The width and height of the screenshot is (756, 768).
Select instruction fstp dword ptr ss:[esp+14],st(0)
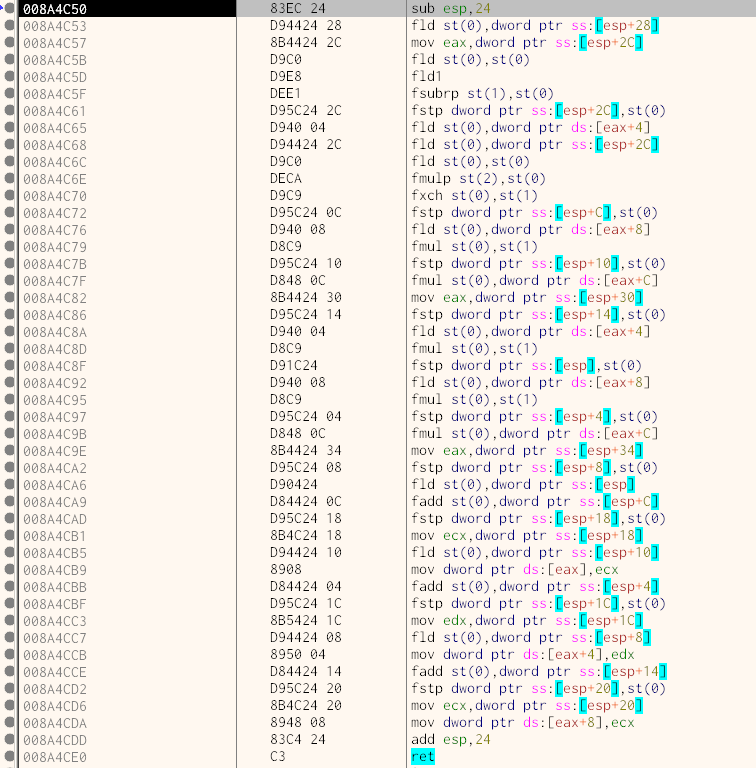(x=539, y=314)
